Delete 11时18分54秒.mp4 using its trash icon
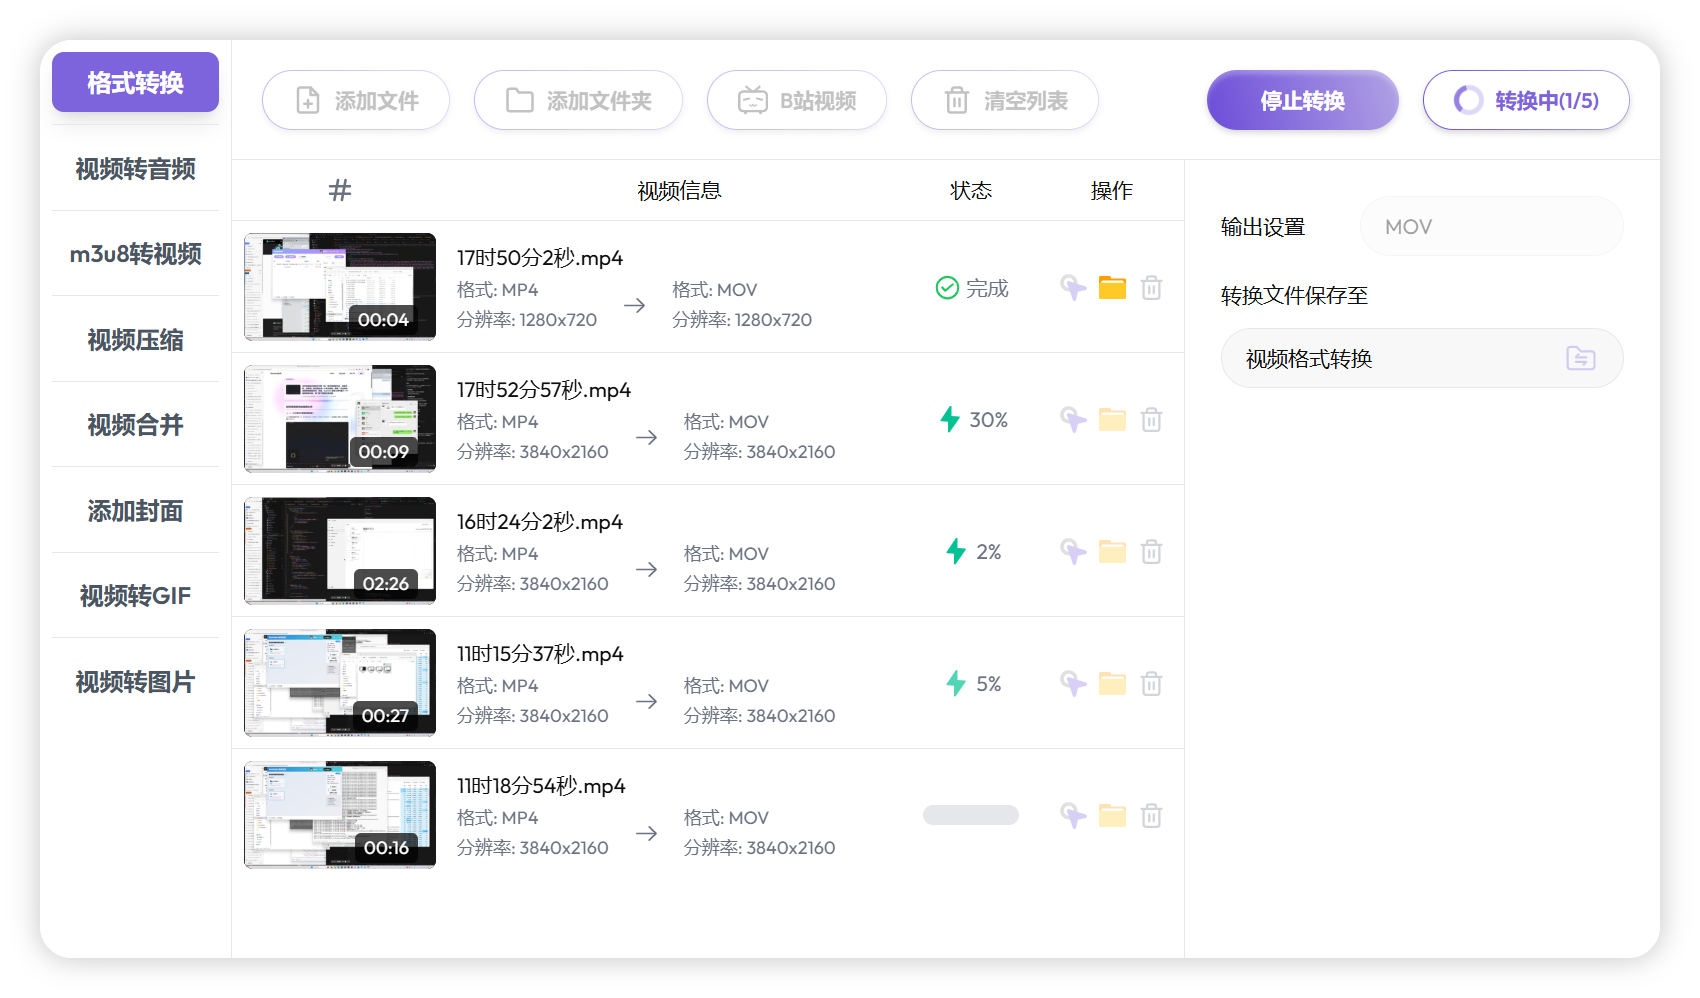The image size is (1700, 998). (1151, 815)
